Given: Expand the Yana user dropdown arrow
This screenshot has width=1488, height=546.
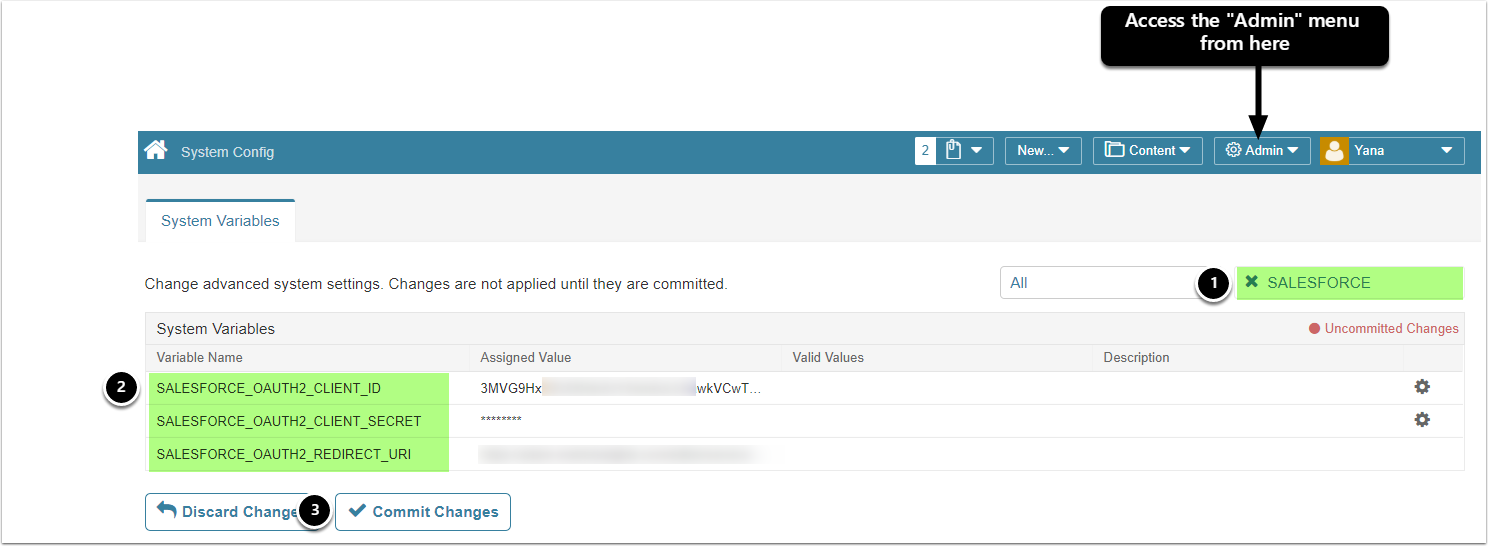Looking at the screenshot, I should (x=1446, y=151).
